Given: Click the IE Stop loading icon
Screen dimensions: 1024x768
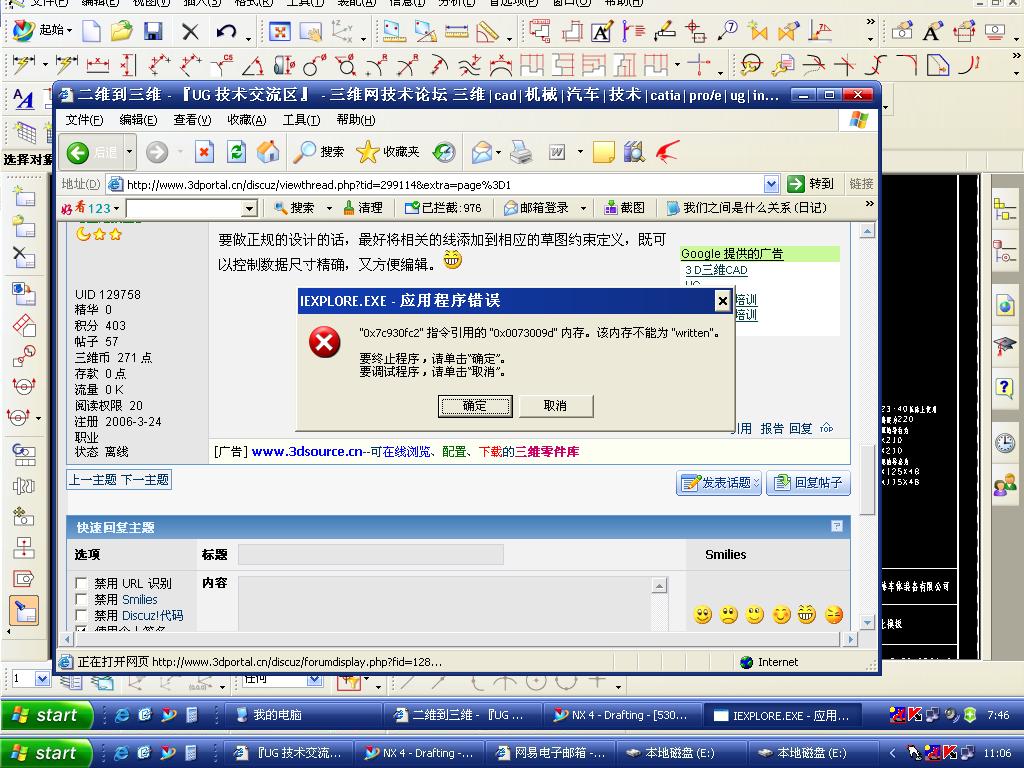Looking at the screenshot, I should [x=204, y=152].
